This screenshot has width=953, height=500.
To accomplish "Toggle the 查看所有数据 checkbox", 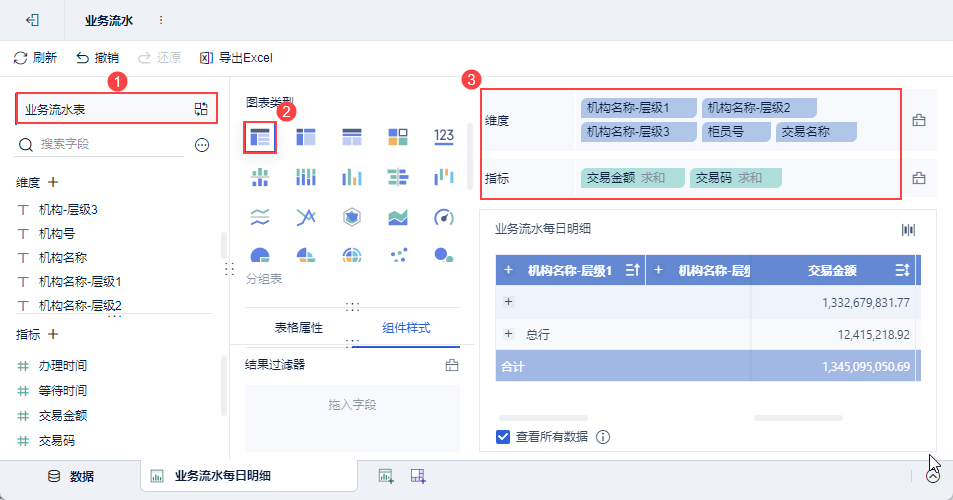I will click(x=504, y=436).
